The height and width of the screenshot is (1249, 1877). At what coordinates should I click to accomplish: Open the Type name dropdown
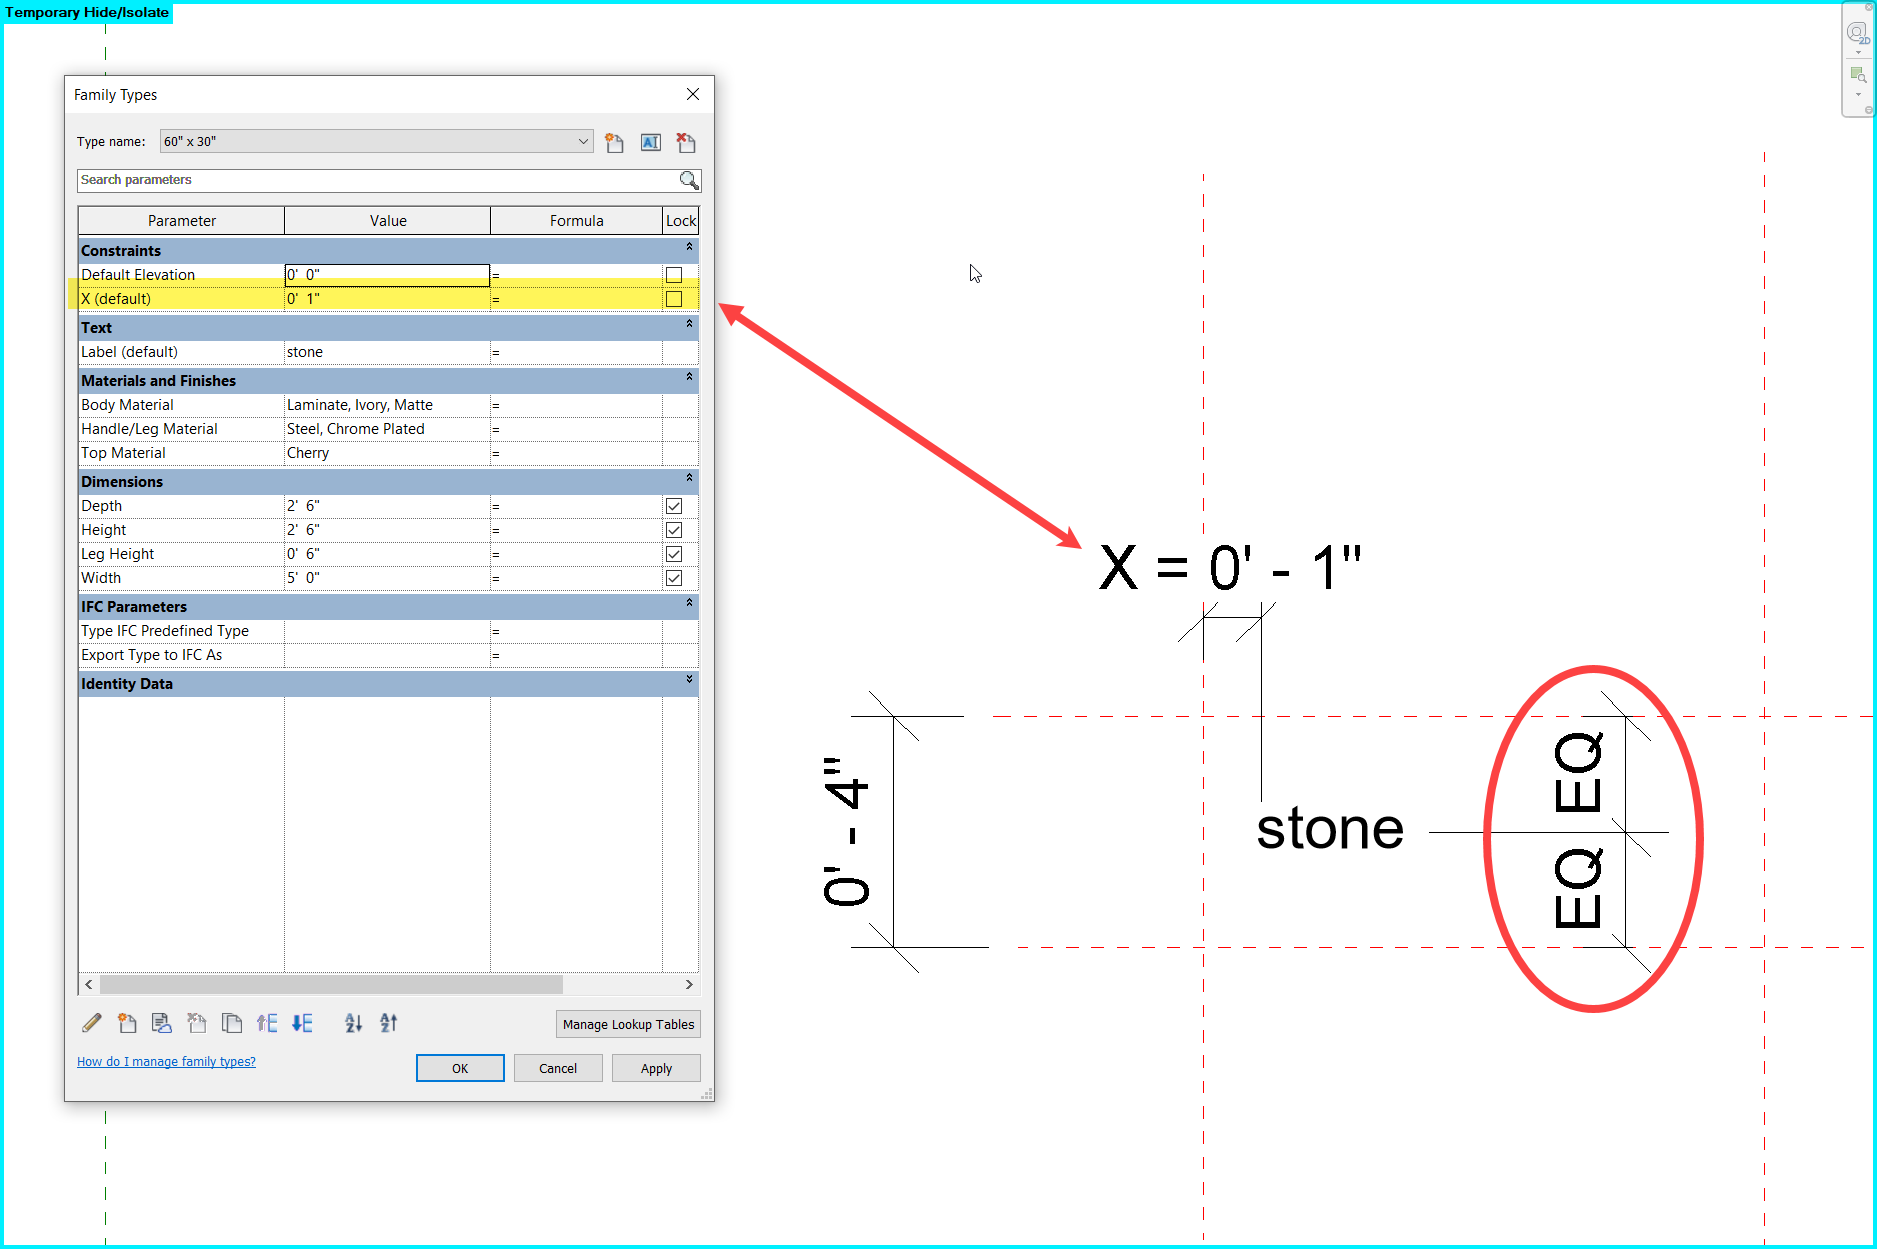click(584, 141)
